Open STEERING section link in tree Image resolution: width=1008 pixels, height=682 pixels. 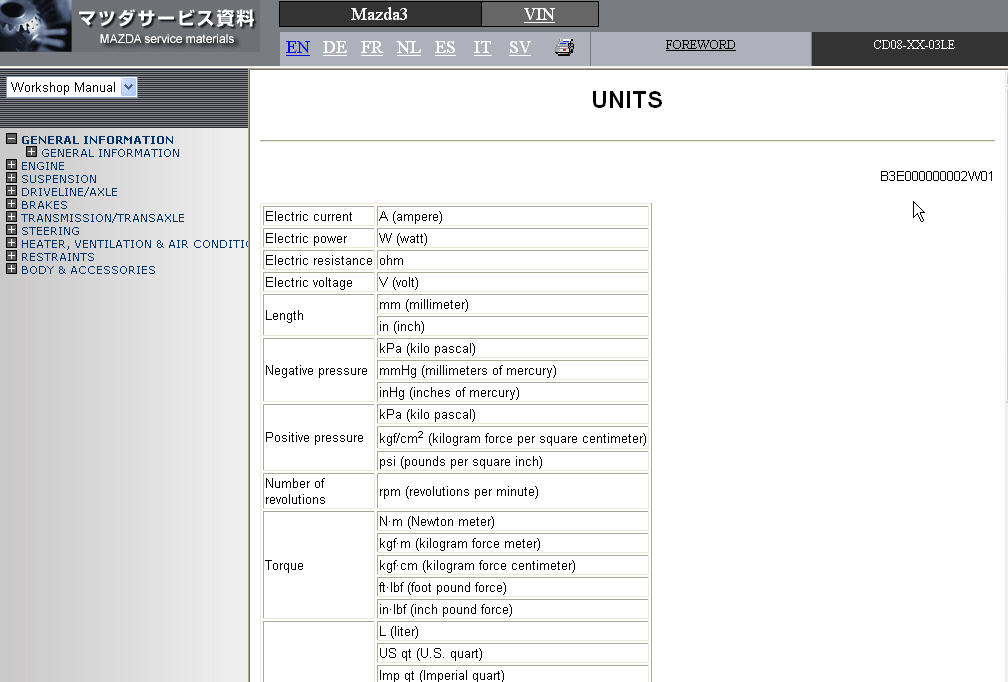pyautogui.click(x=50, y=231)
